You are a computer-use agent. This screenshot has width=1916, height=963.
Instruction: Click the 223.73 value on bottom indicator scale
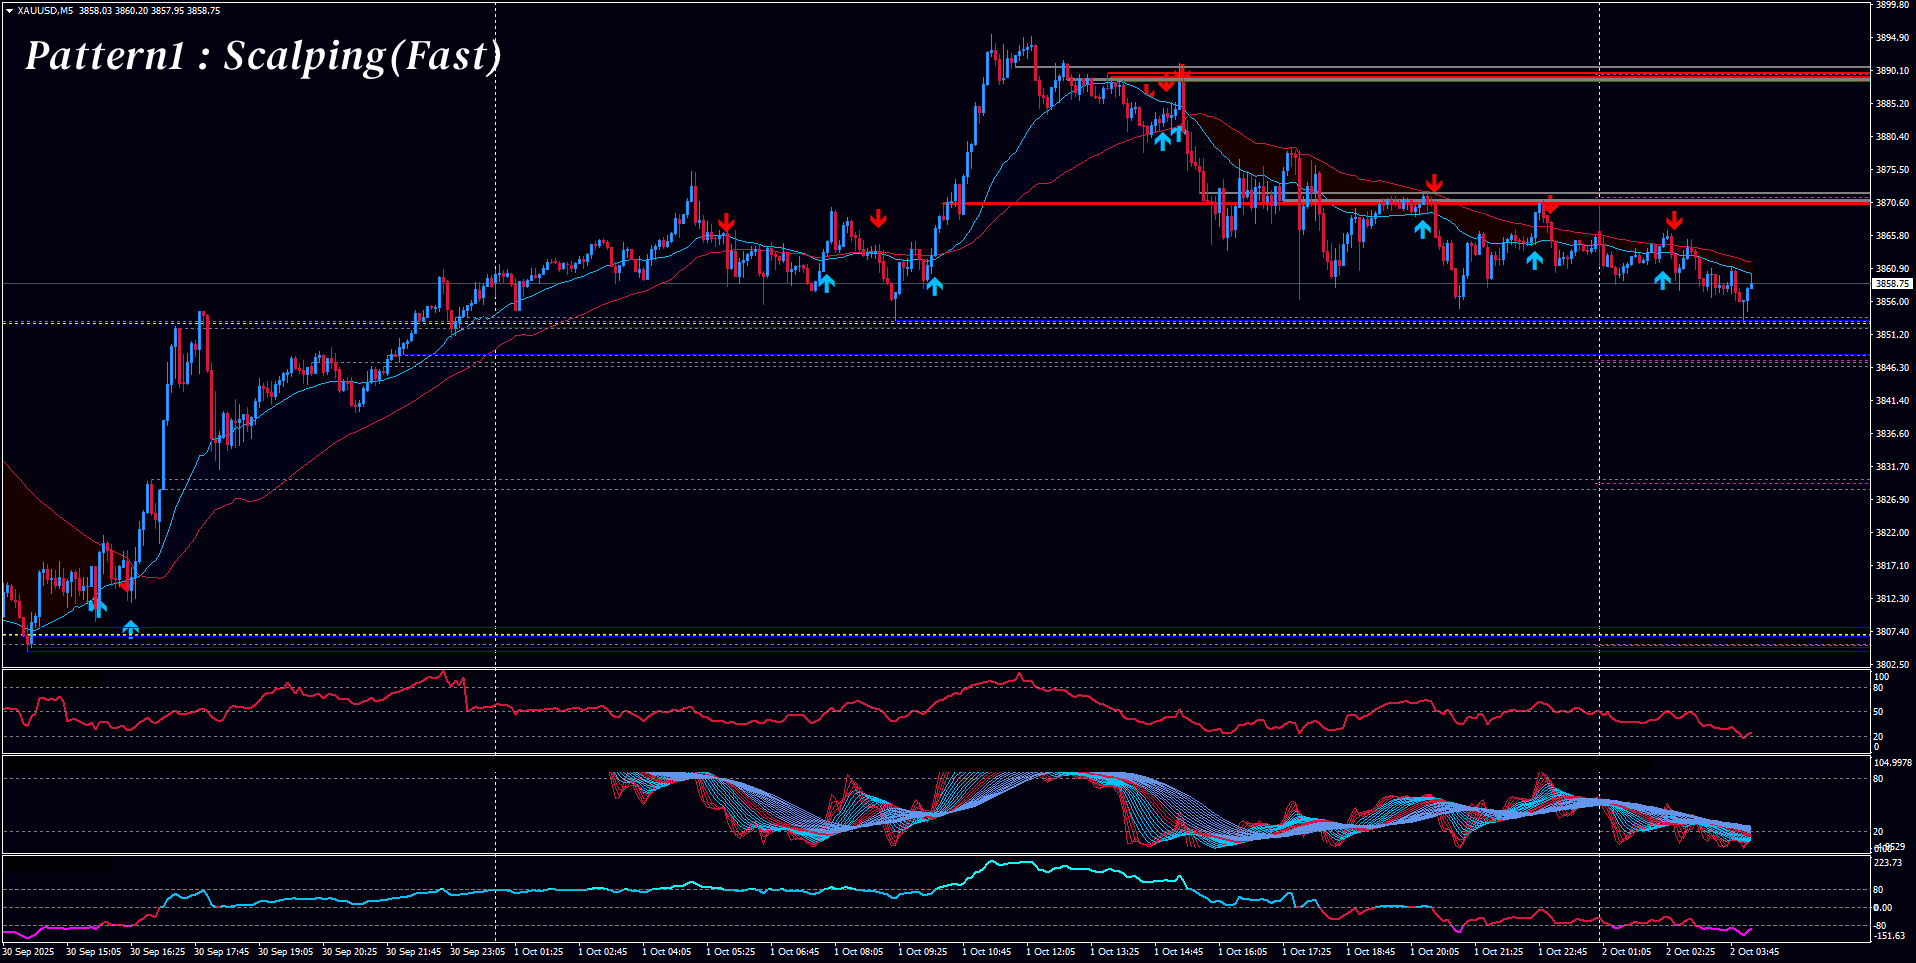[1888, 862]
